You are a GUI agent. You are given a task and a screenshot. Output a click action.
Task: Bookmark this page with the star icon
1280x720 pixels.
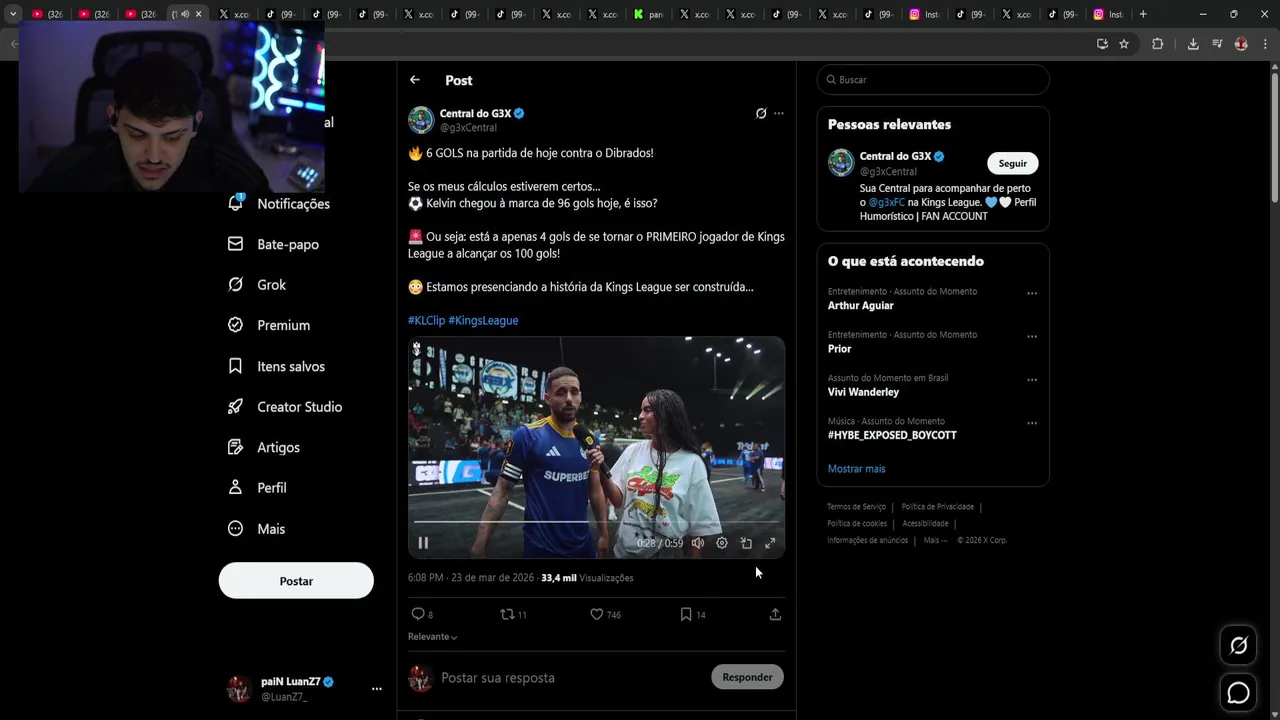tap(1124, 44)
